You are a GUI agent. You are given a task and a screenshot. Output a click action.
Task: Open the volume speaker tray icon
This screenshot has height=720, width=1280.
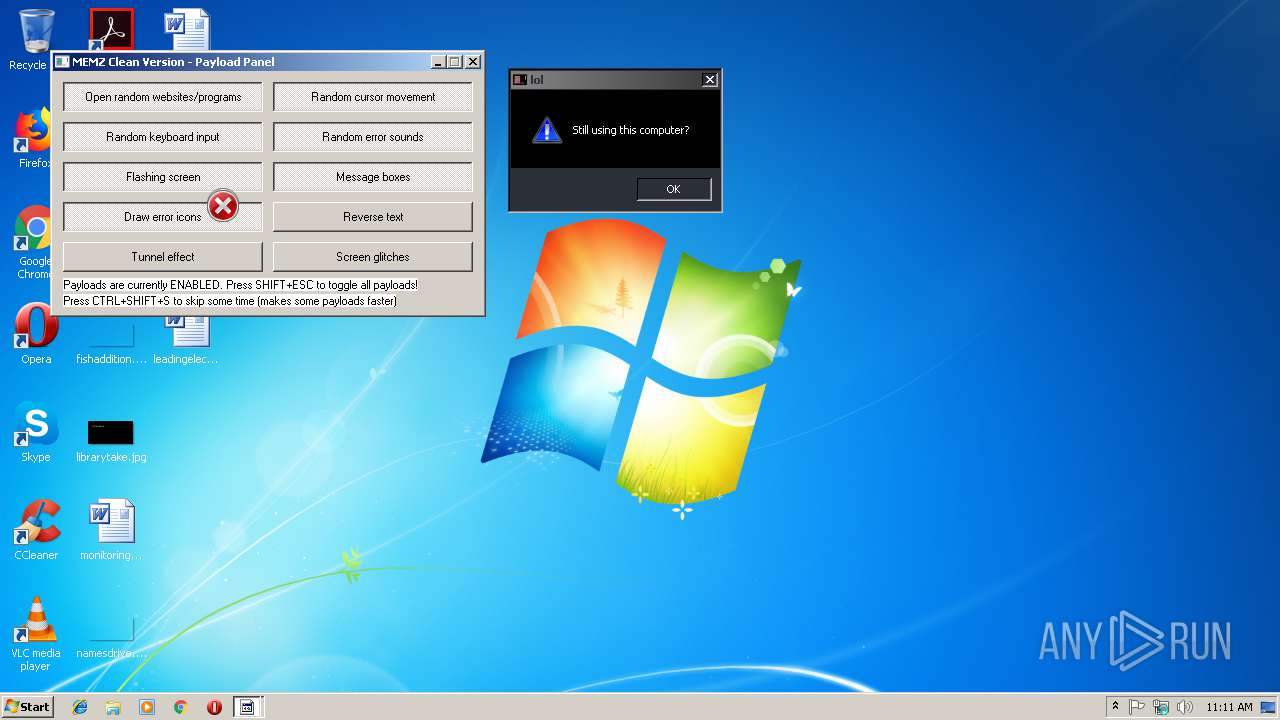pyautogui.click(x=1185, y=707)
